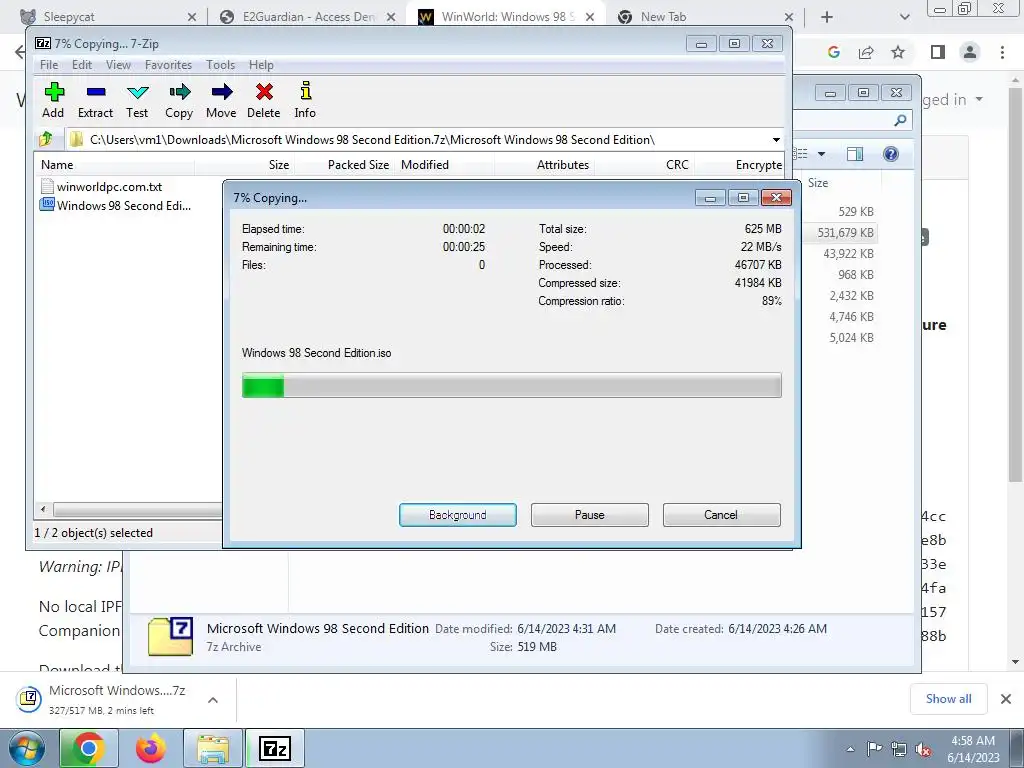Open Chrome tab search dropdown
1024x768 pixels.
coord(904,17)
